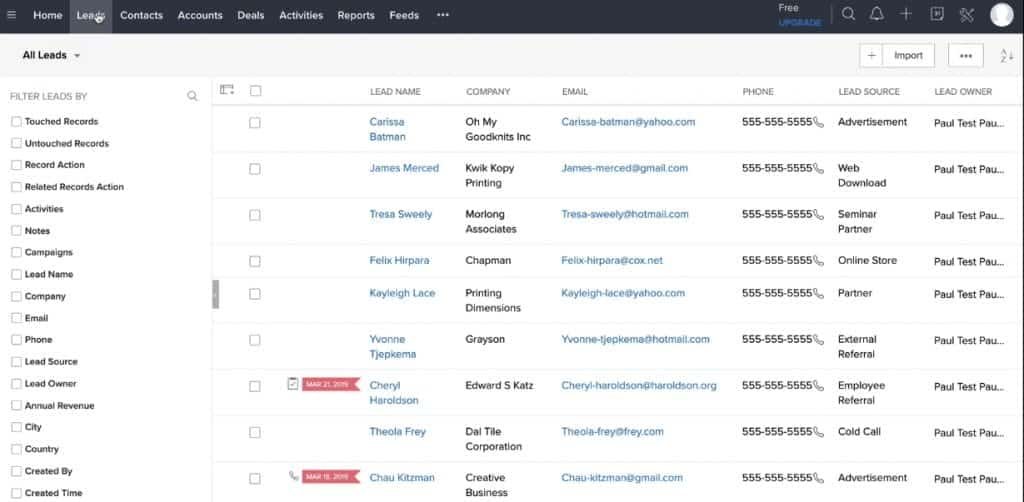Click the plus create-new icon in top bar
Image resolution: width=1024 pixels, height=502 pixels.
(x=906, y=14)
